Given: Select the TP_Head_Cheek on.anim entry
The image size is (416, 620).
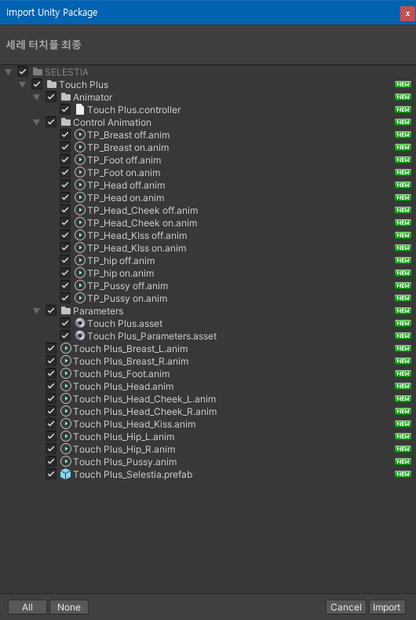Looking at the screenshot, I should [x=142, y=223].
